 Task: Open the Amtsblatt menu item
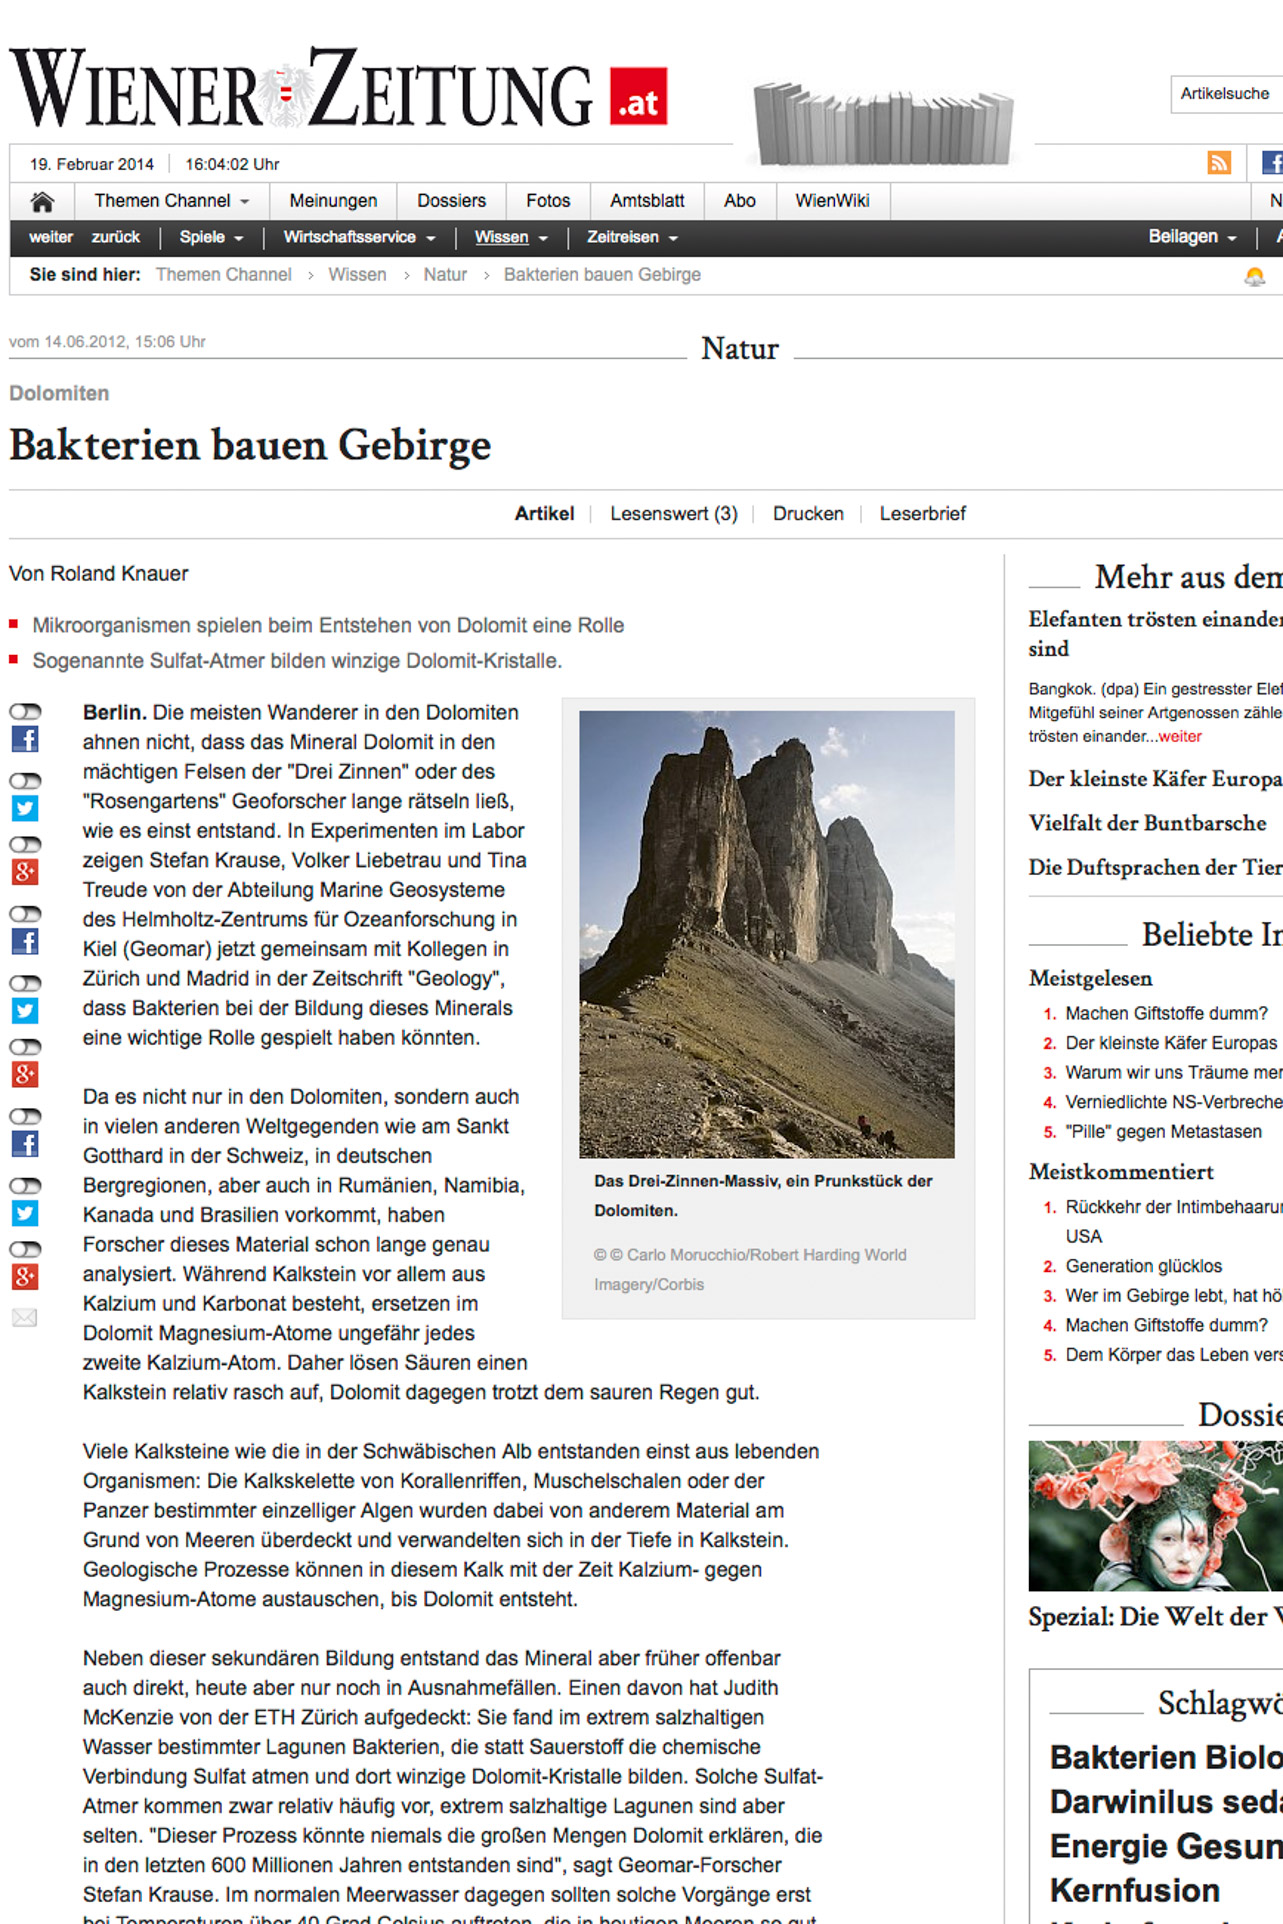click(x=647, y=201)
